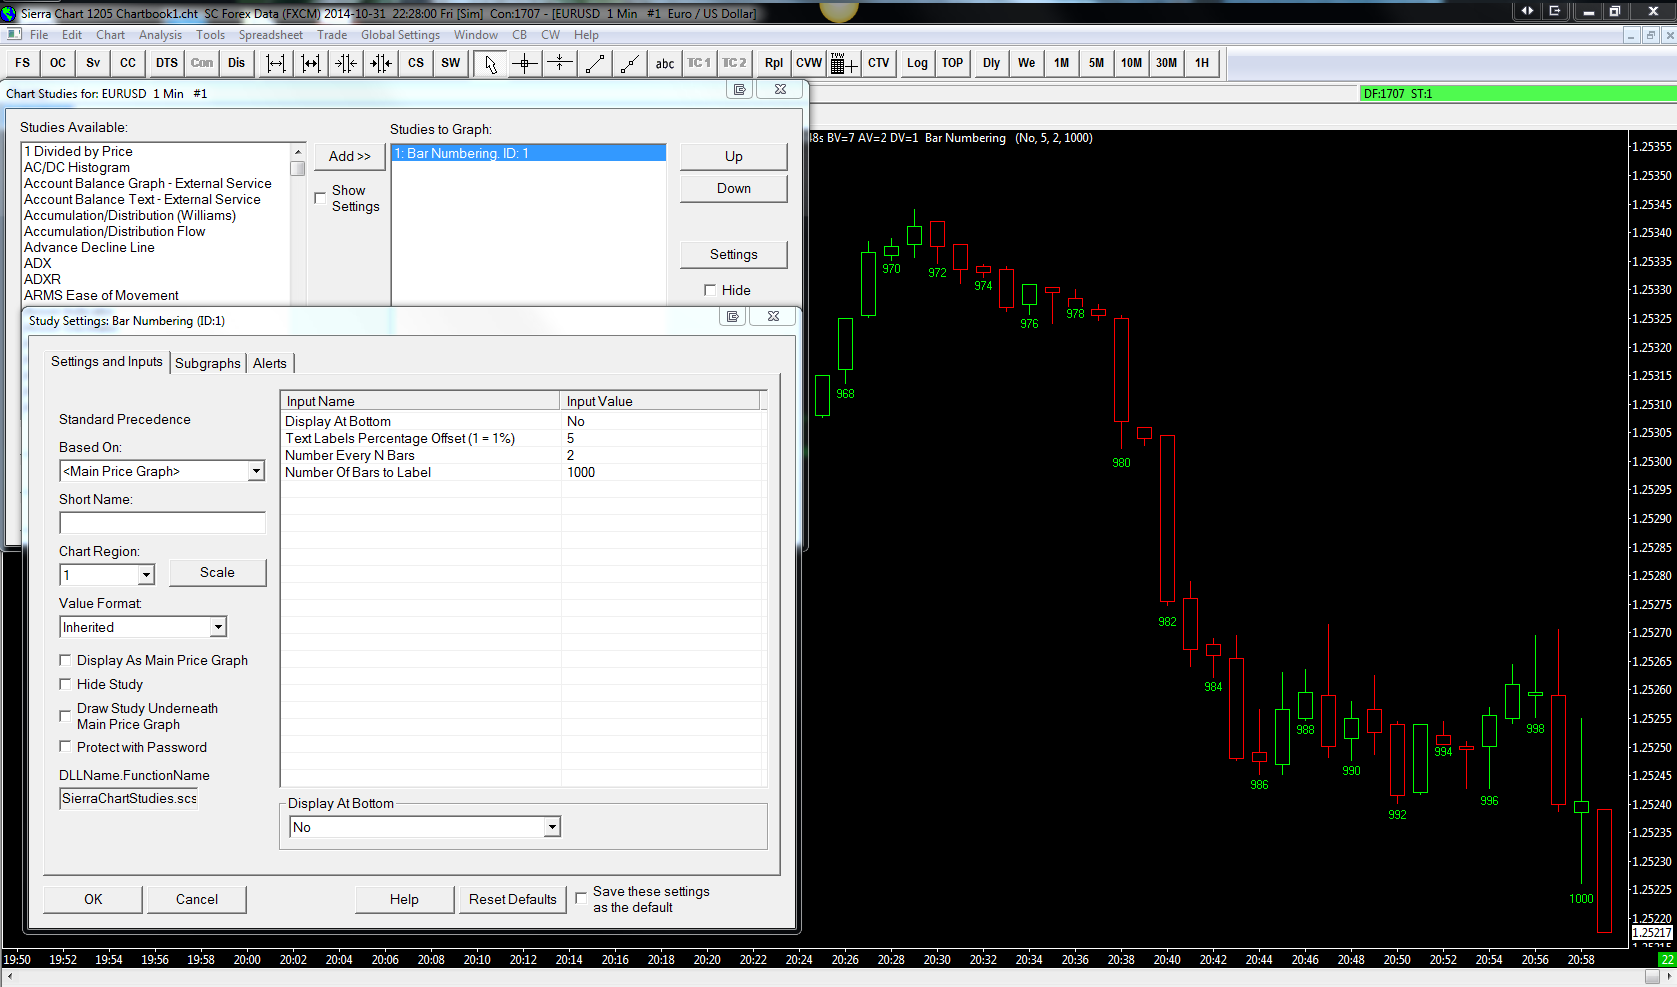Click the Short Name input field

[x=162, y=523]
